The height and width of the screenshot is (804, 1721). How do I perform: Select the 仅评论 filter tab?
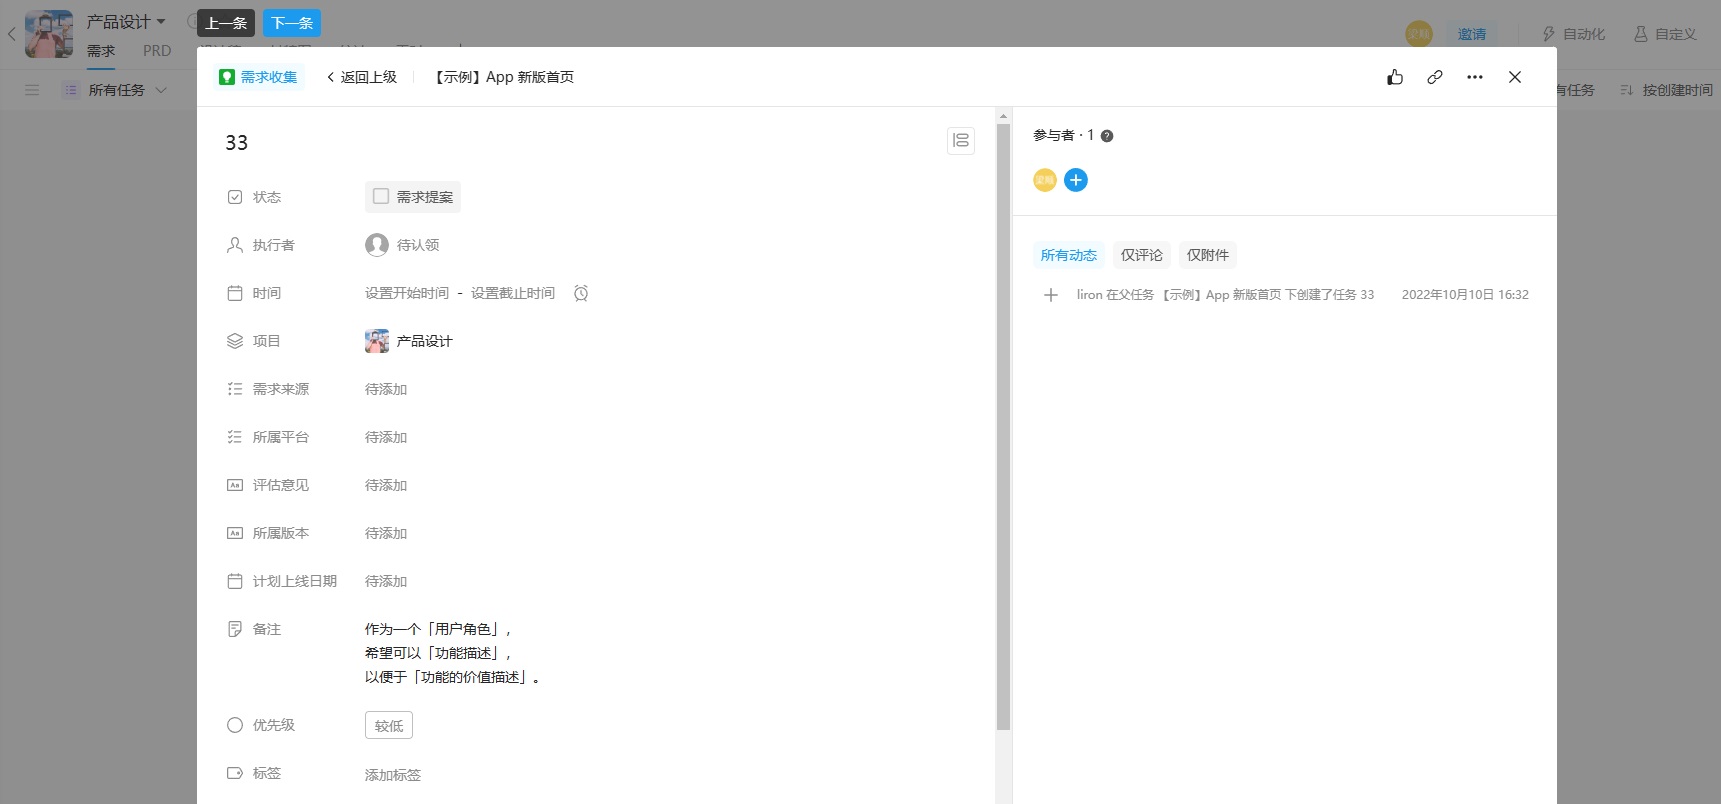coord(1142,255)
